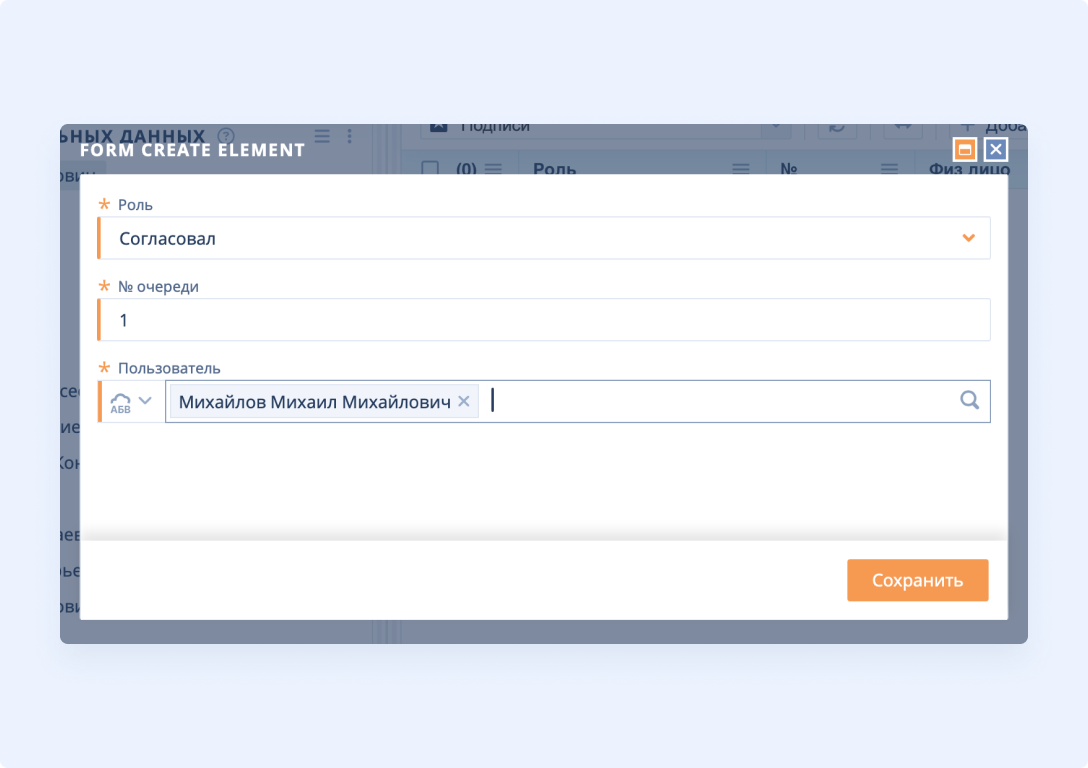
Task: Open the hamburger menu in left panel header
Action: [x=322, y=135]
